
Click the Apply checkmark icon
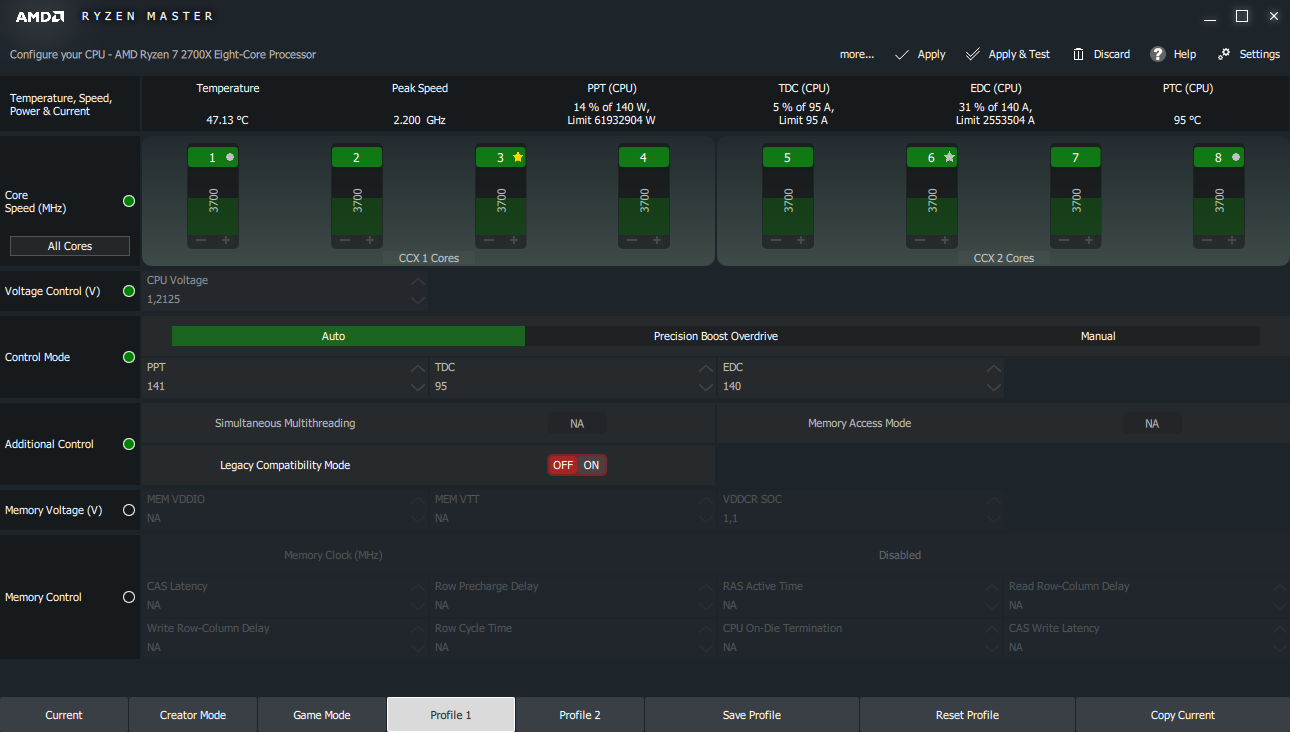coord(902,54)
